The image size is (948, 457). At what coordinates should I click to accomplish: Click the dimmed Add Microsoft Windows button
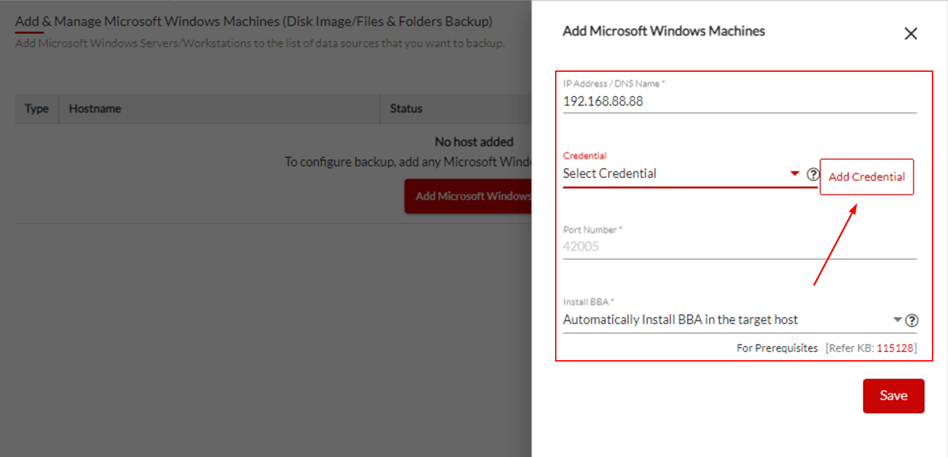coord(468,196)
